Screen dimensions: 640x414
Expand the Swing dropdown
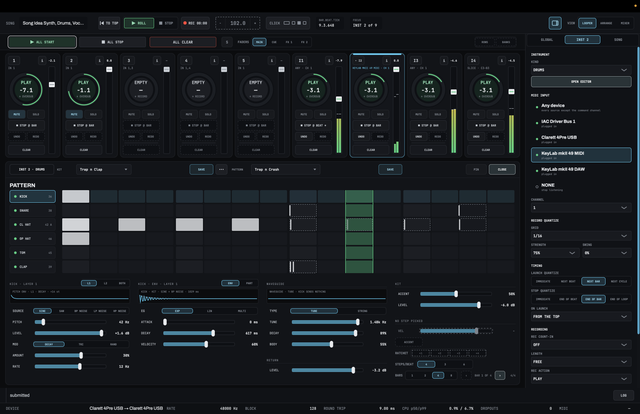tap(607, 253)
